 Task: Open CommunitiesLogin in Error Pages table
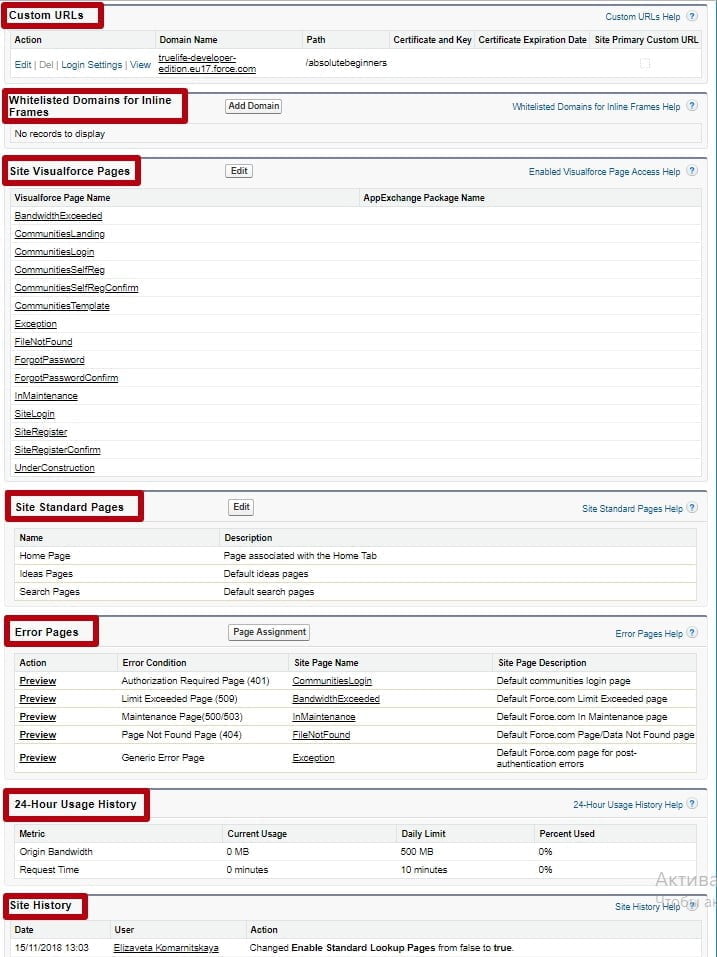pyautogui.click(x=332, y=681)
